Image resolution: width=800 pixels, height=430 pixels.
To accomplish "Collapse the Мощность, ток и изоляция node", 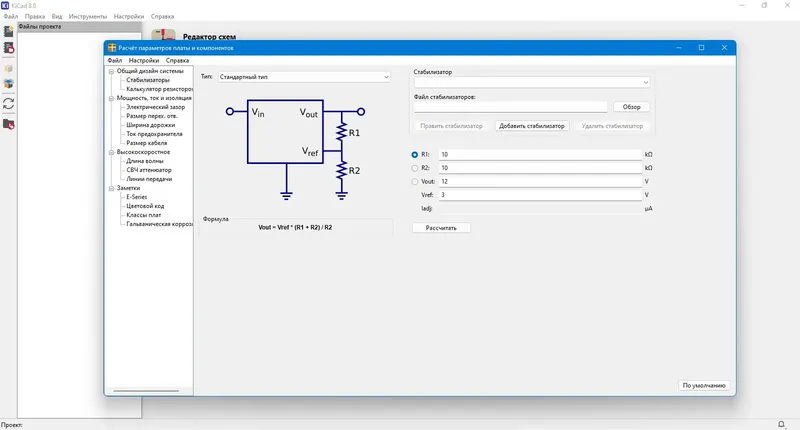I will coord(111,98).
